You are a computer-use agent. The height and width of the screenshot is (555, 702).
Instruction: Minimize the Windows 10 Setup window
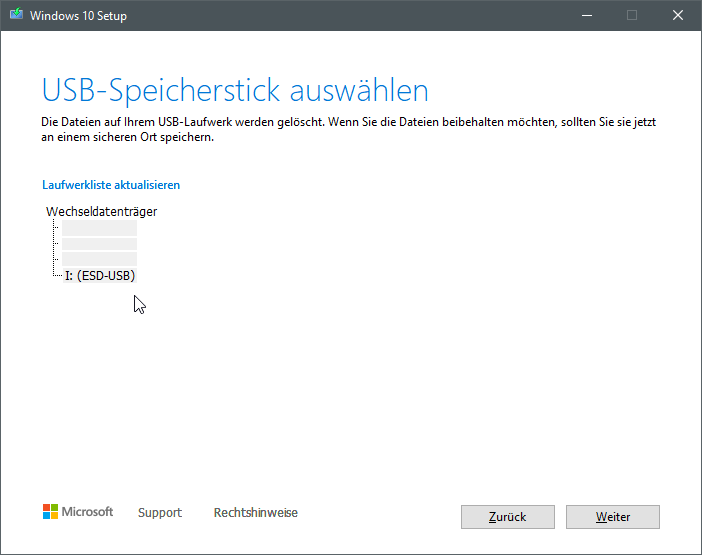coord(586,16)
